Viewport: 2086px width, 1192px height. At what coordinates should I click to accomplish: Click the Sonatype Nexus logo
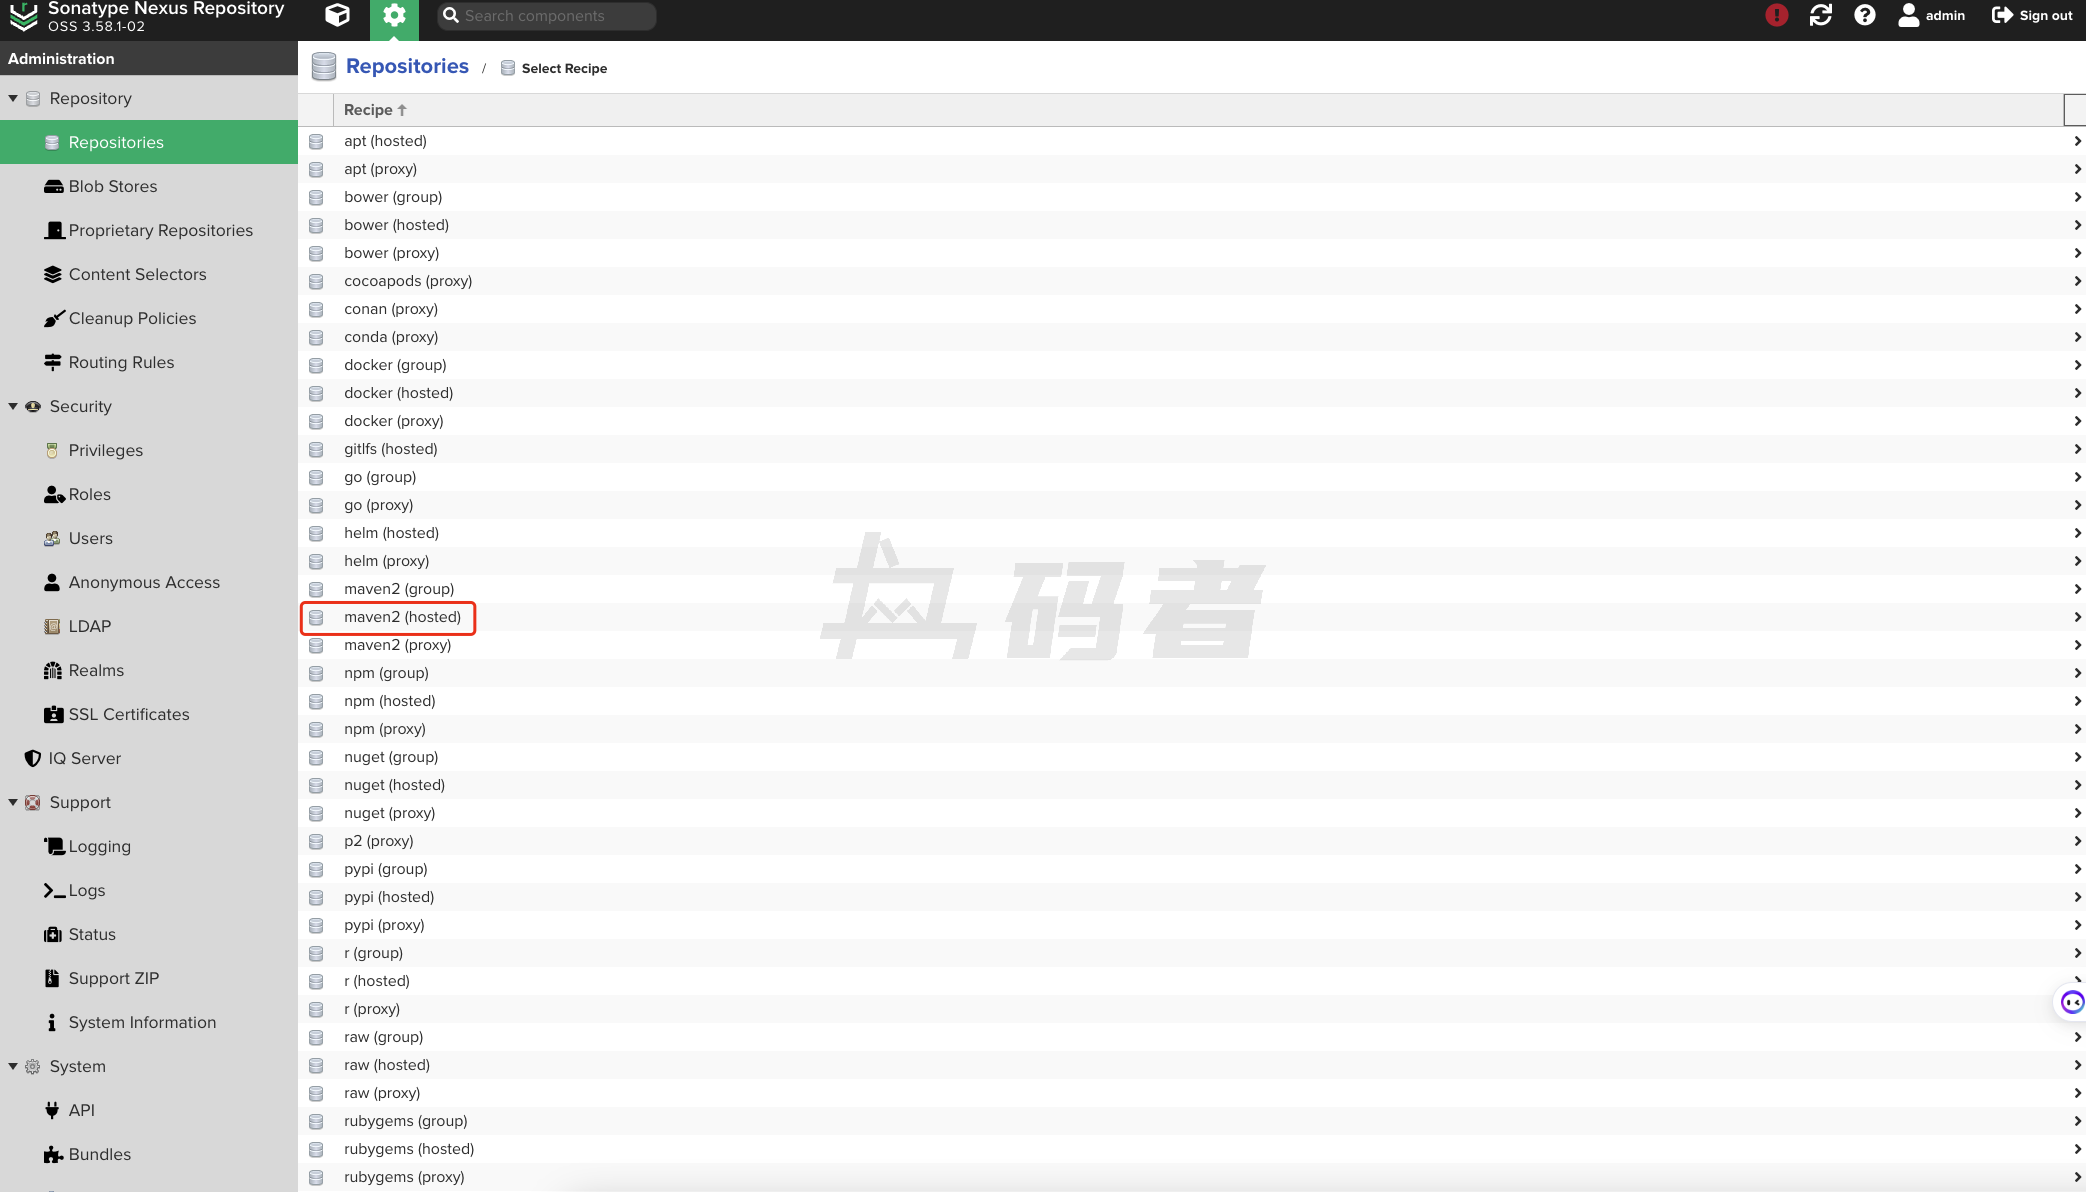pos(23,16)
